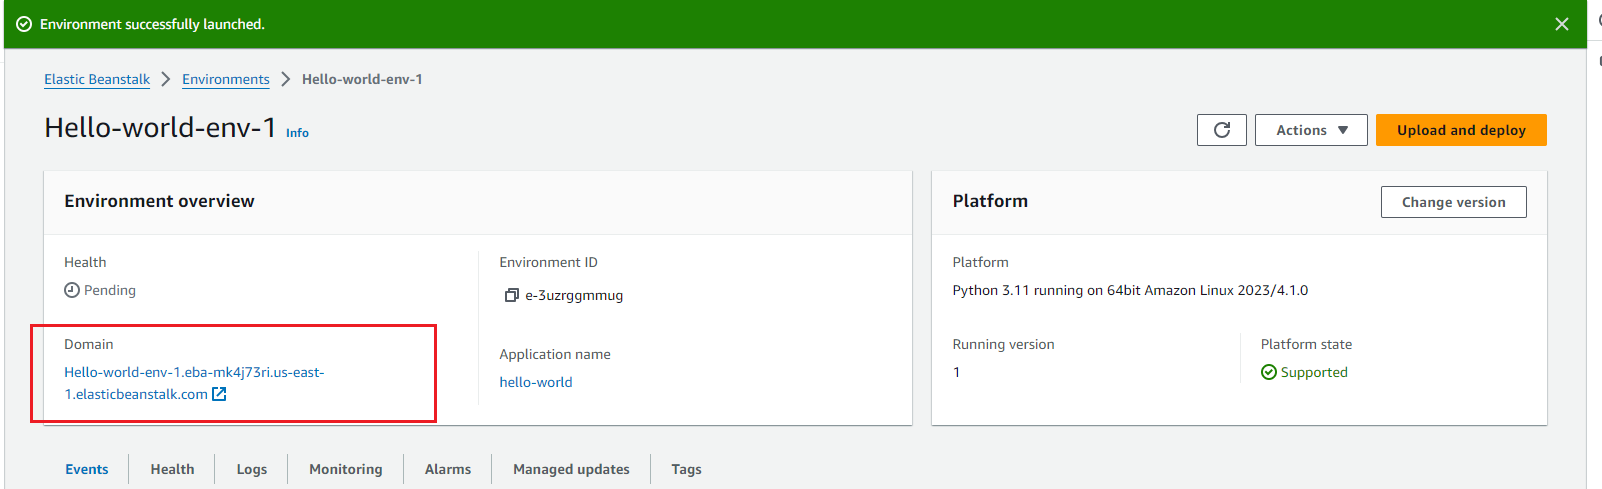Switch to the Events tab
This screenshot has height=489, width=1602.
pos(87,469)
